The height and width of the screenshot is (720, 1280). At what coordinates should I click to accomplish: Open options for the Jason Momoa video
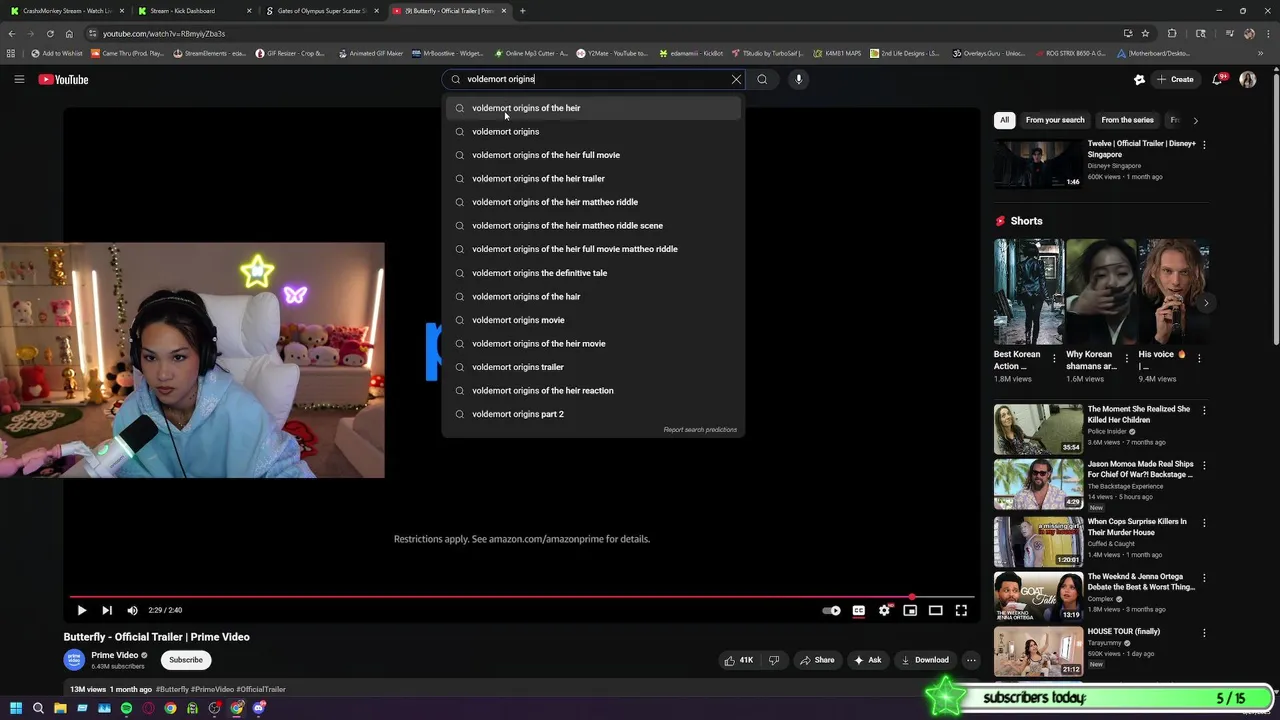(1204, 465)
